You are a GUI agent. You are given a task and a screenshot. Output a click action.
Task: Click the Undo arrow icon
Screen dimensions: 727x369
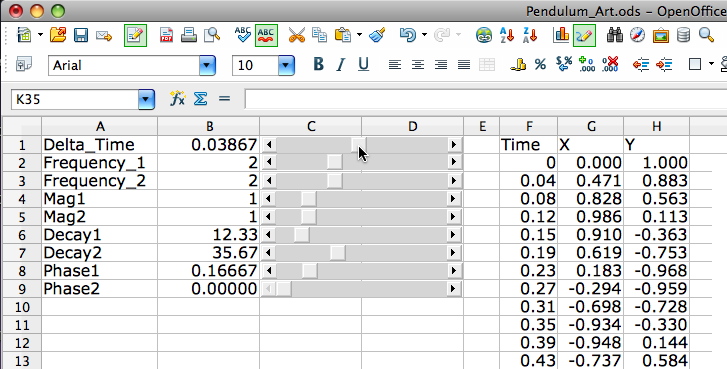tap(408, 35)
